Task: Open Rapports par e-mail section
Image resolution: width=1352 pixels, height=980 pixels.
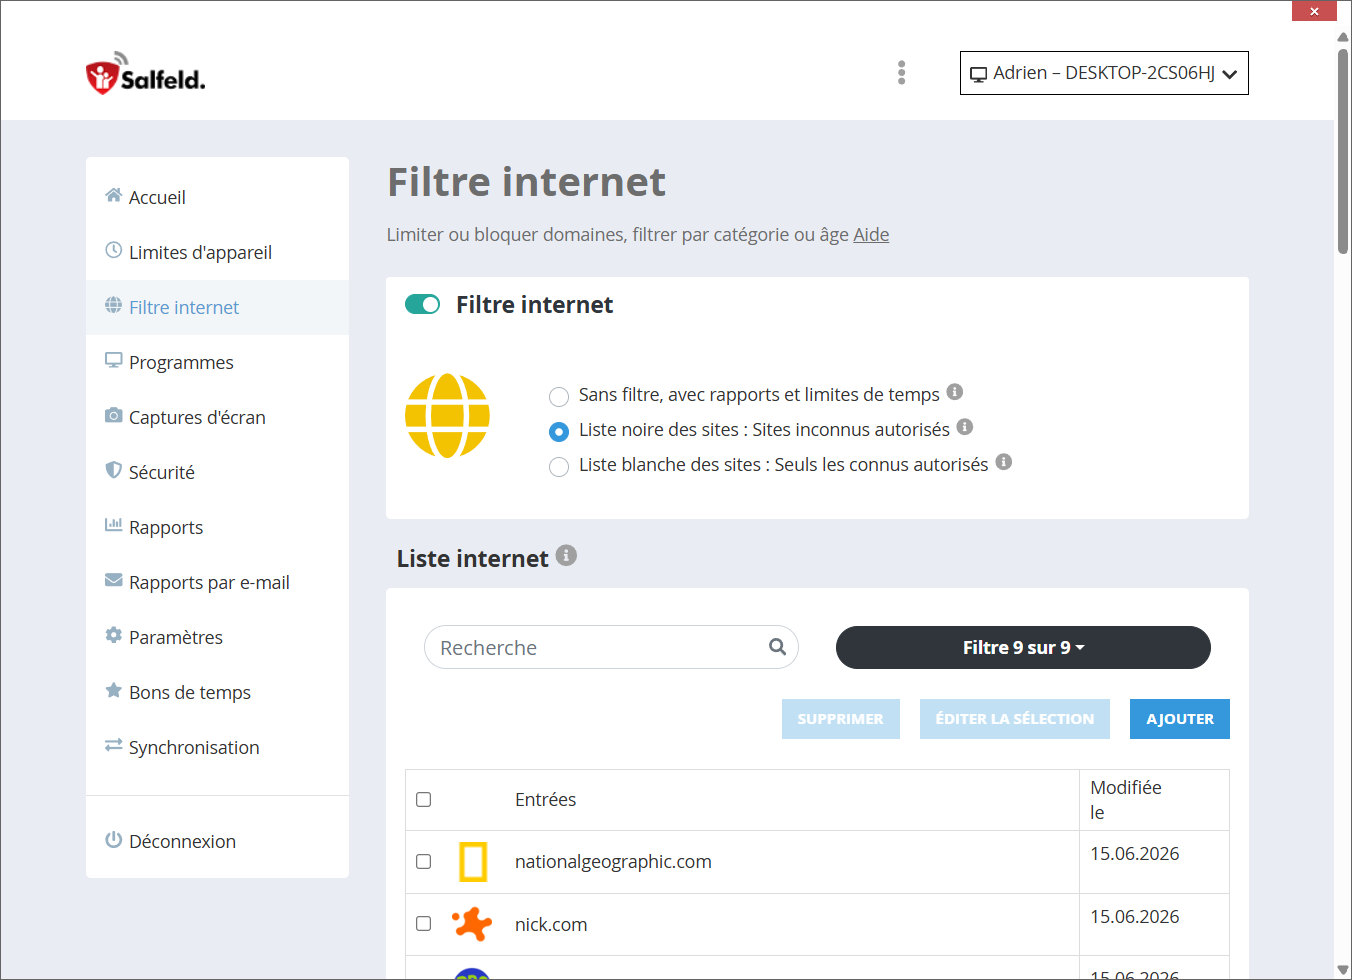Action: tap(217, 582)
